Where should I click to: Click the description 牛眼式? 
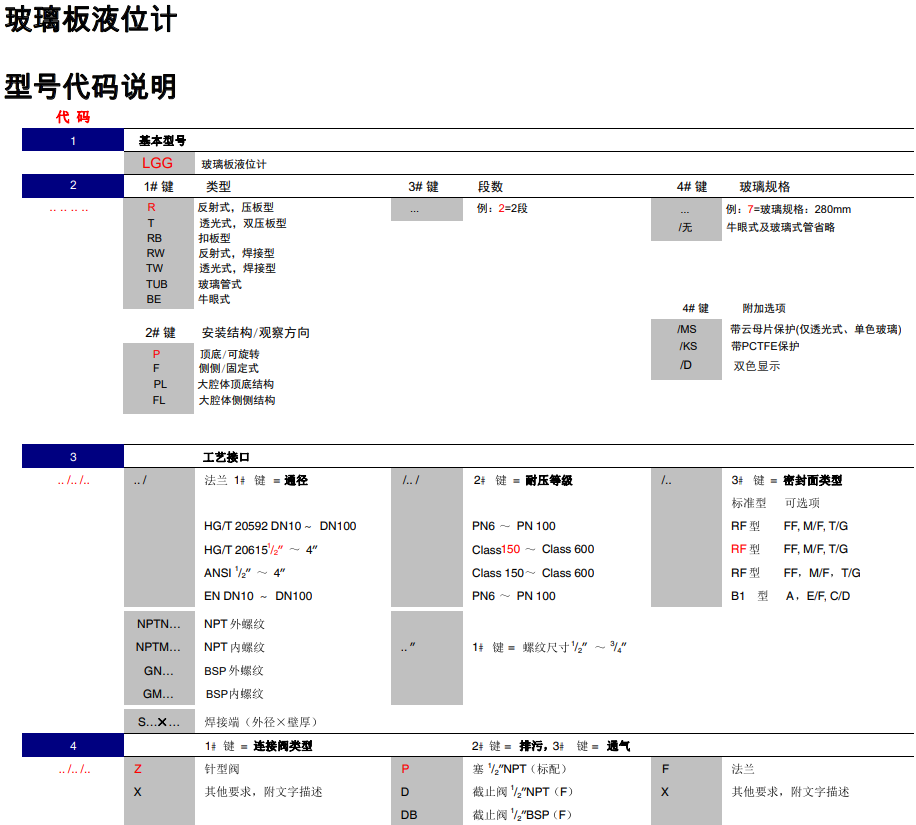point(214,299)
